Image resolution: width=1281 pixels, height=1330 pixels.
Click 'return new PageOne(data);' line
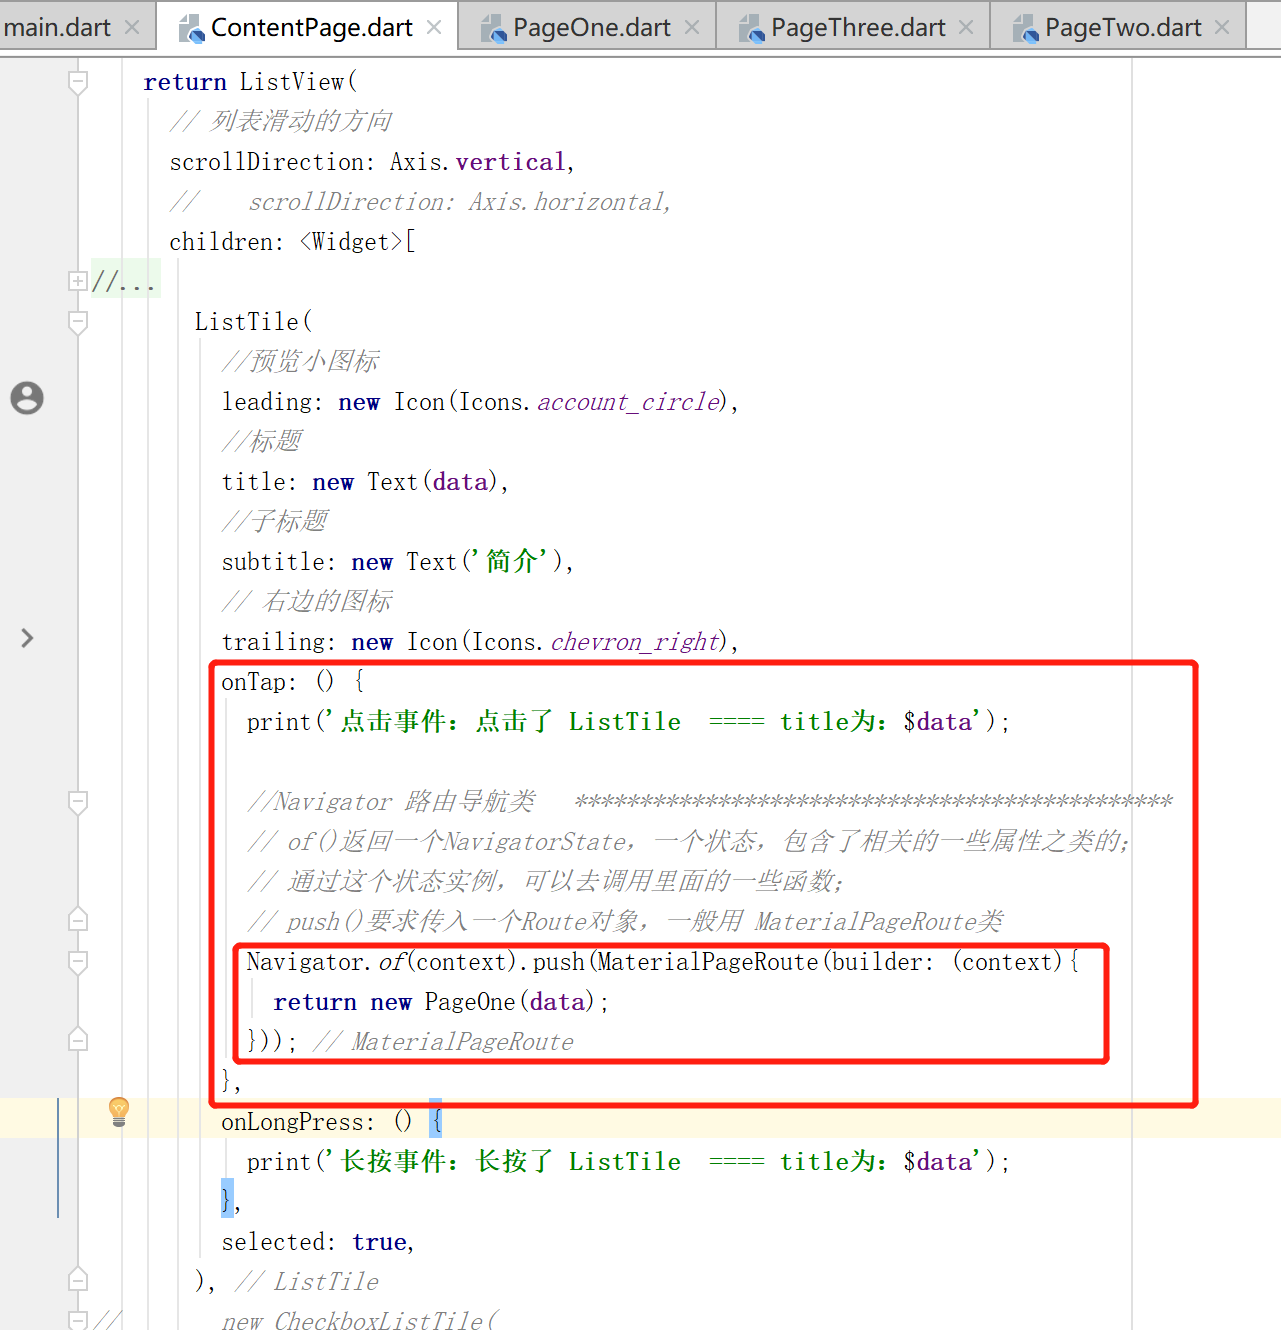coord(441,1002)
